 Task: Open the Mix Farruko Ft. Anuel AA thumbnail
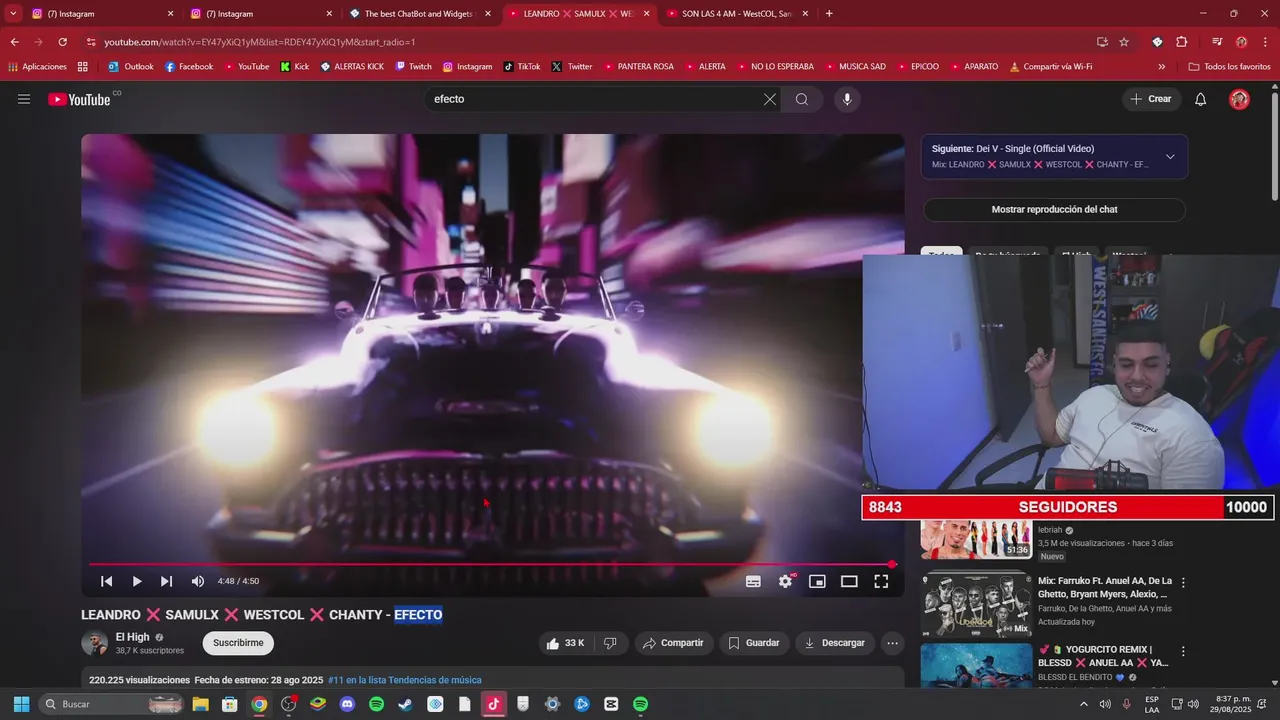(976, 604)
